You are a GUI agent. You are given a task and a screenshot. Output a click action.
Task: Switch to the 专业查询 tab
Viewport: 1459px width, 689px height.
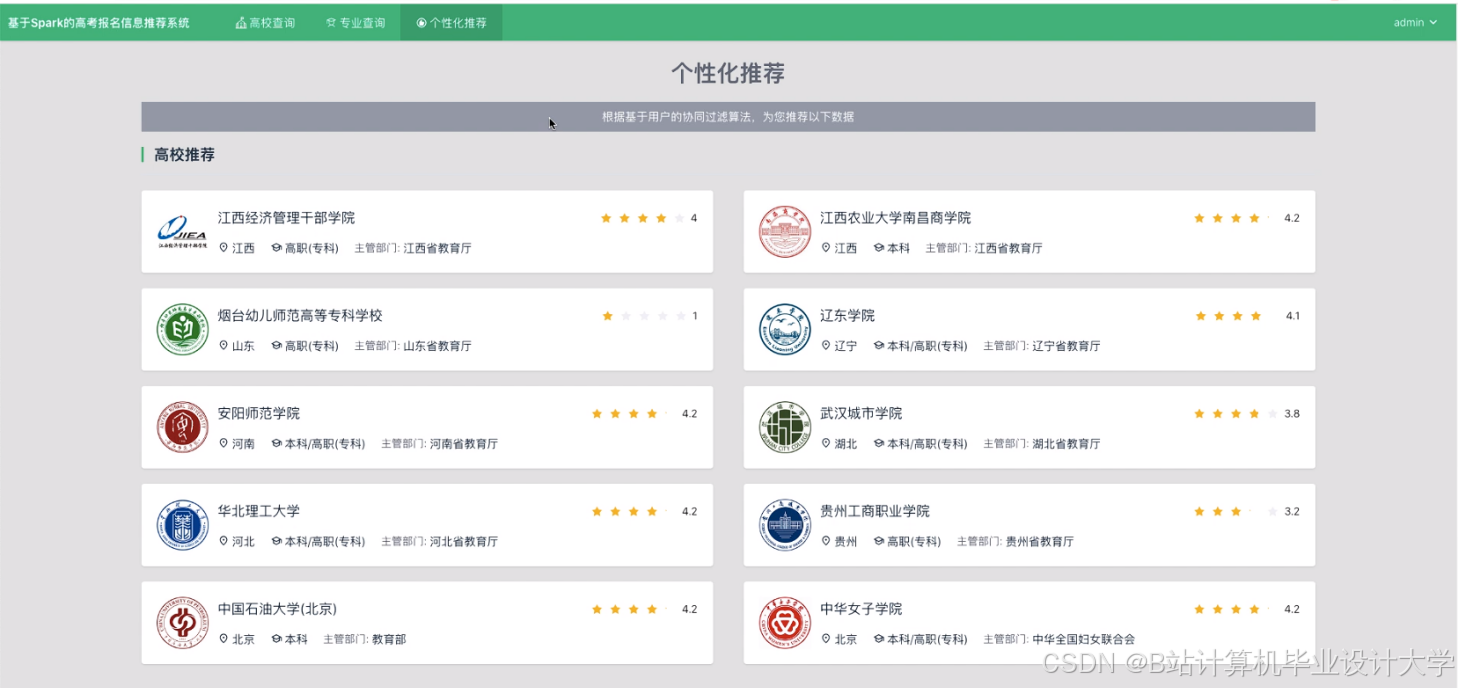point(356,21)
